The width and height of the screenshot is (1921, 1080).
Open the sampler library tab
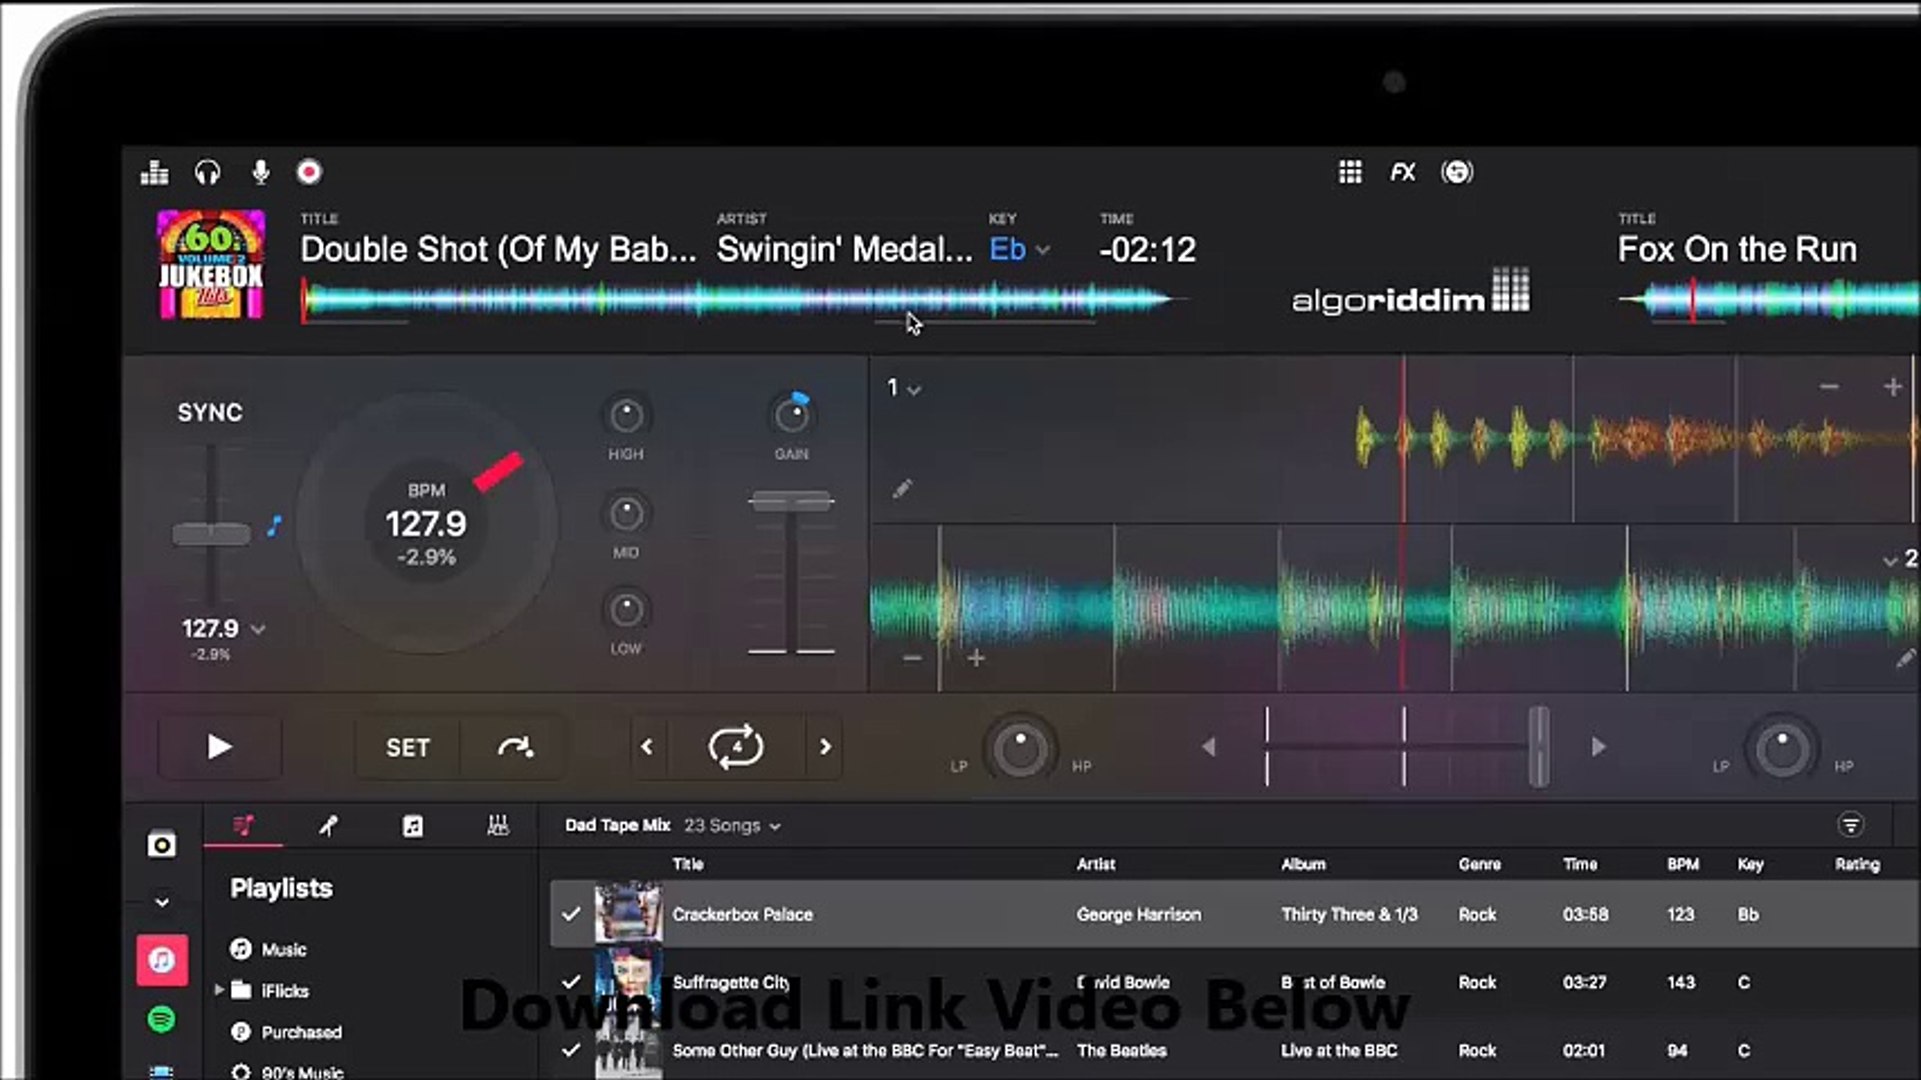pyautogui.click(x=497, y=826)
